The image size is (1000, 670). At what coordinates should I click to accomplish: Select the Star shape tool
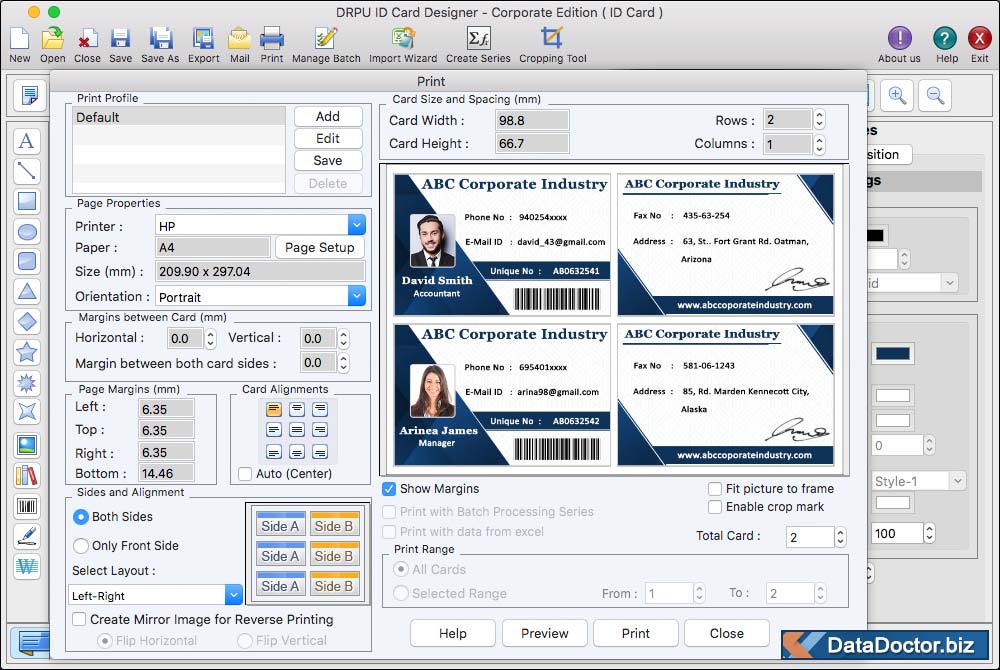click(x=27, y=352)
